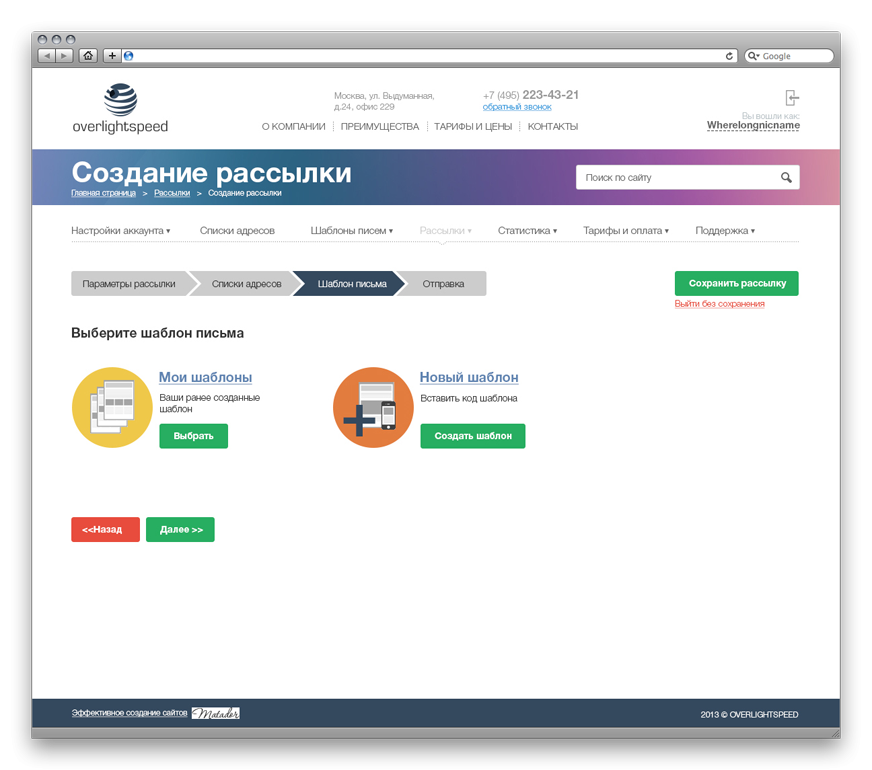Open 'КОНТАКТЫ' in top navigation

553,127
